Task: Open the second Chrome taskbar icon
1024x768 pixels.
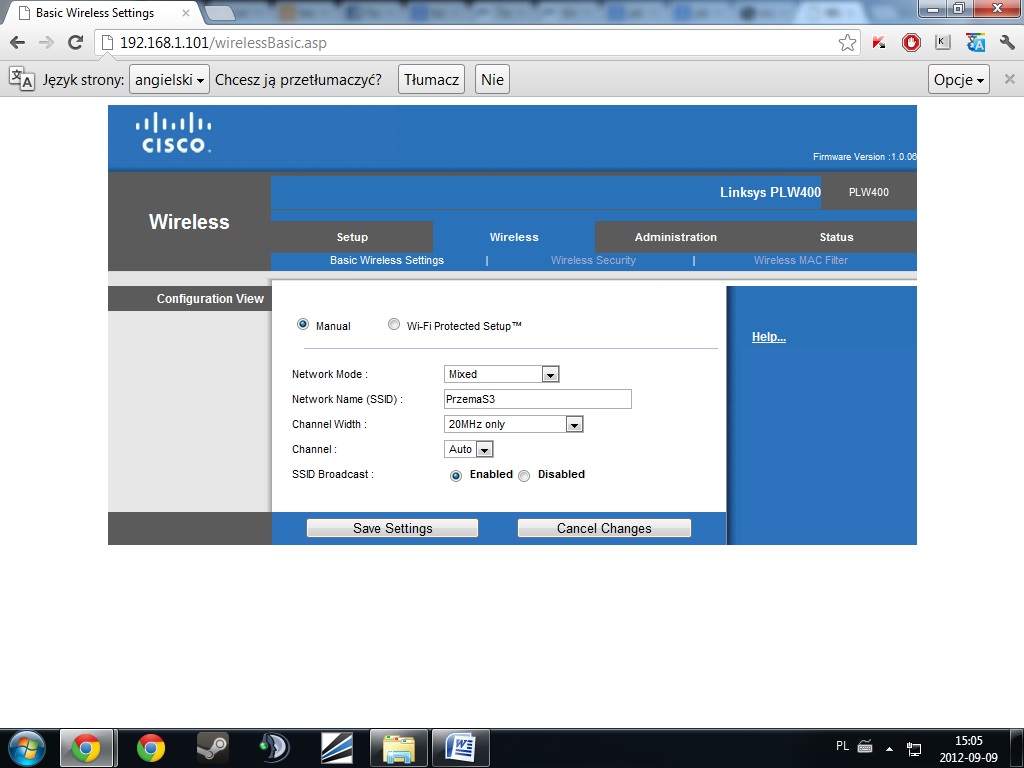Action: click(x=151, y=748)
